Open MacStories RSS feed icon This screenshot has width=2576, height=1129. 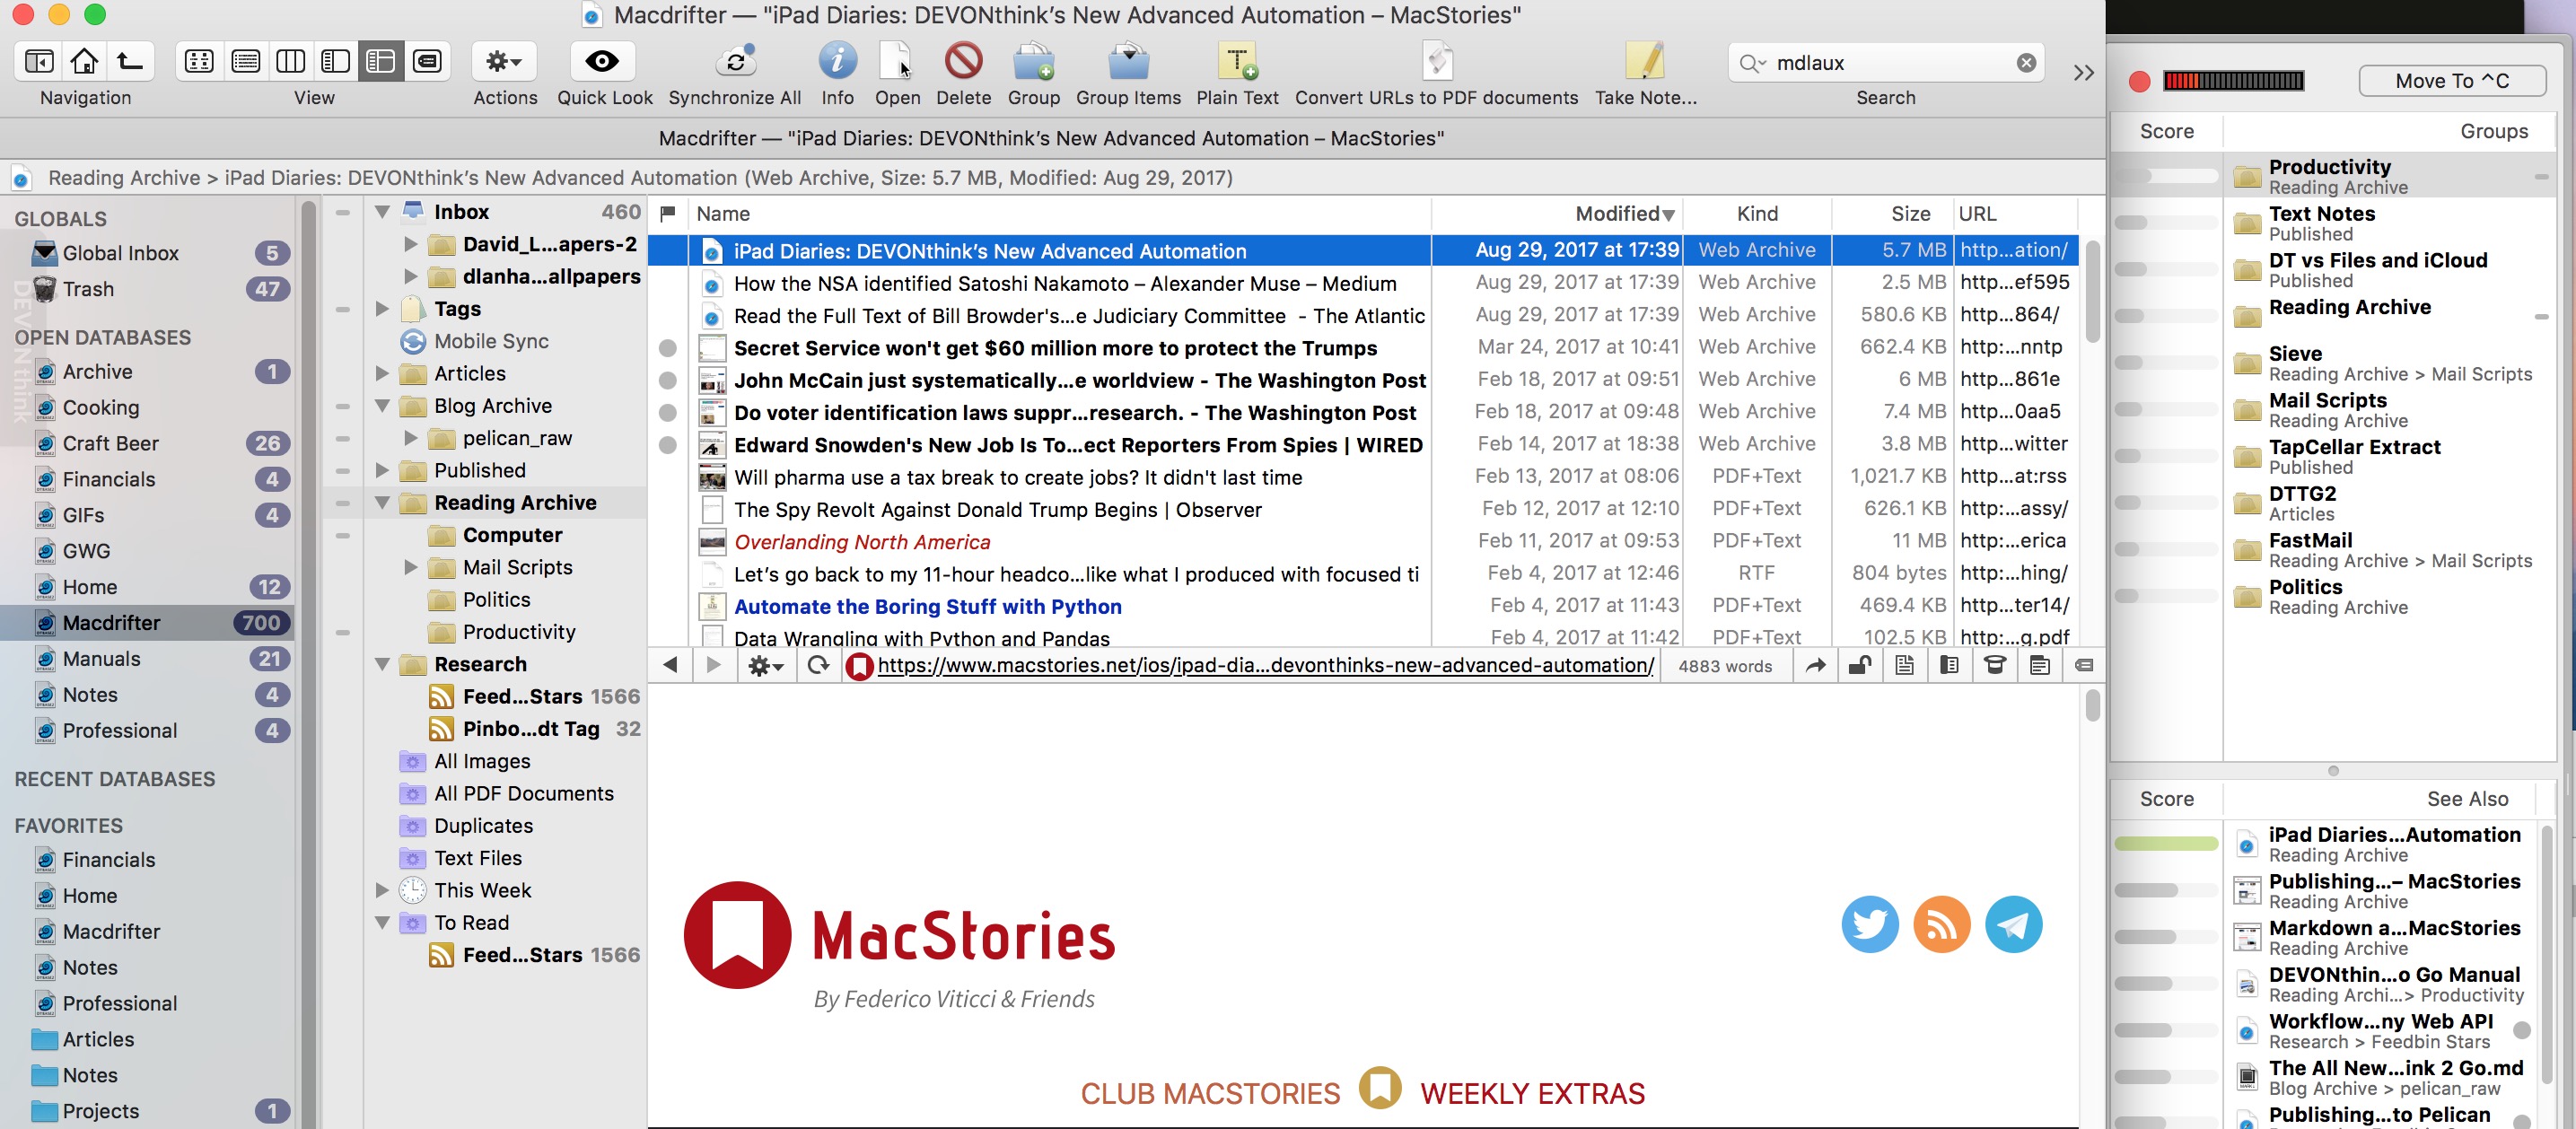pyautogui.click(x=1941, y=924)
